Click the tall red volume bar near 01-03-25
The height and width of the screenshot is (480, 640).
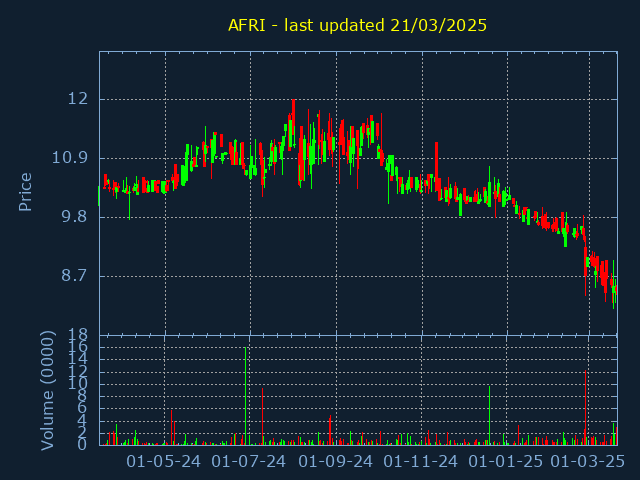(585, 407)
